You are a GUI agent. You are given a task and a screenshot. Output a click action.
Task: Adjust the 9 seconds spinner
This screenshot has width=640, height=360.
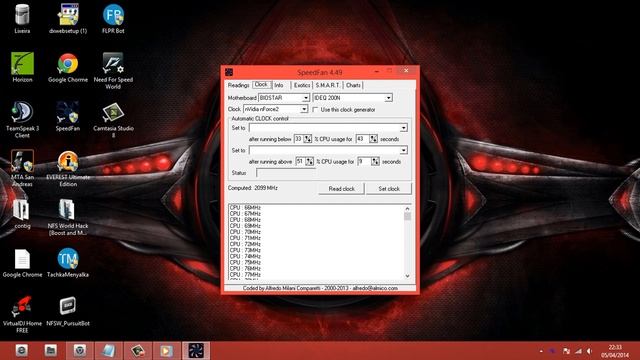point(375,162)
